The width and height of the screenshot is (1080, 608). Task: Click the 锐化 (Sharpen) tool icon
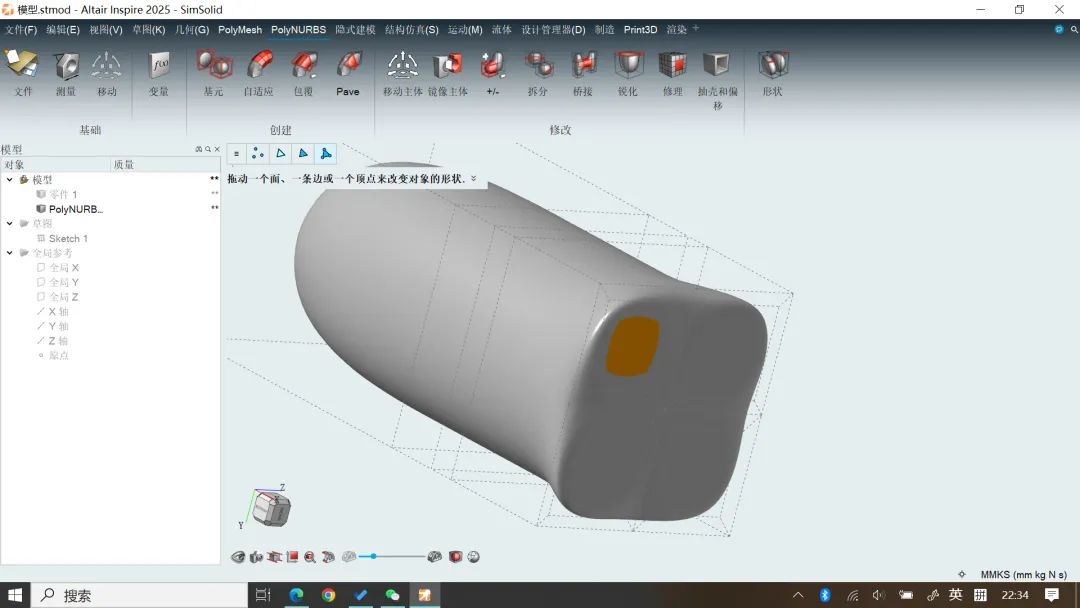pyautogui.click(x=627, y=68)
